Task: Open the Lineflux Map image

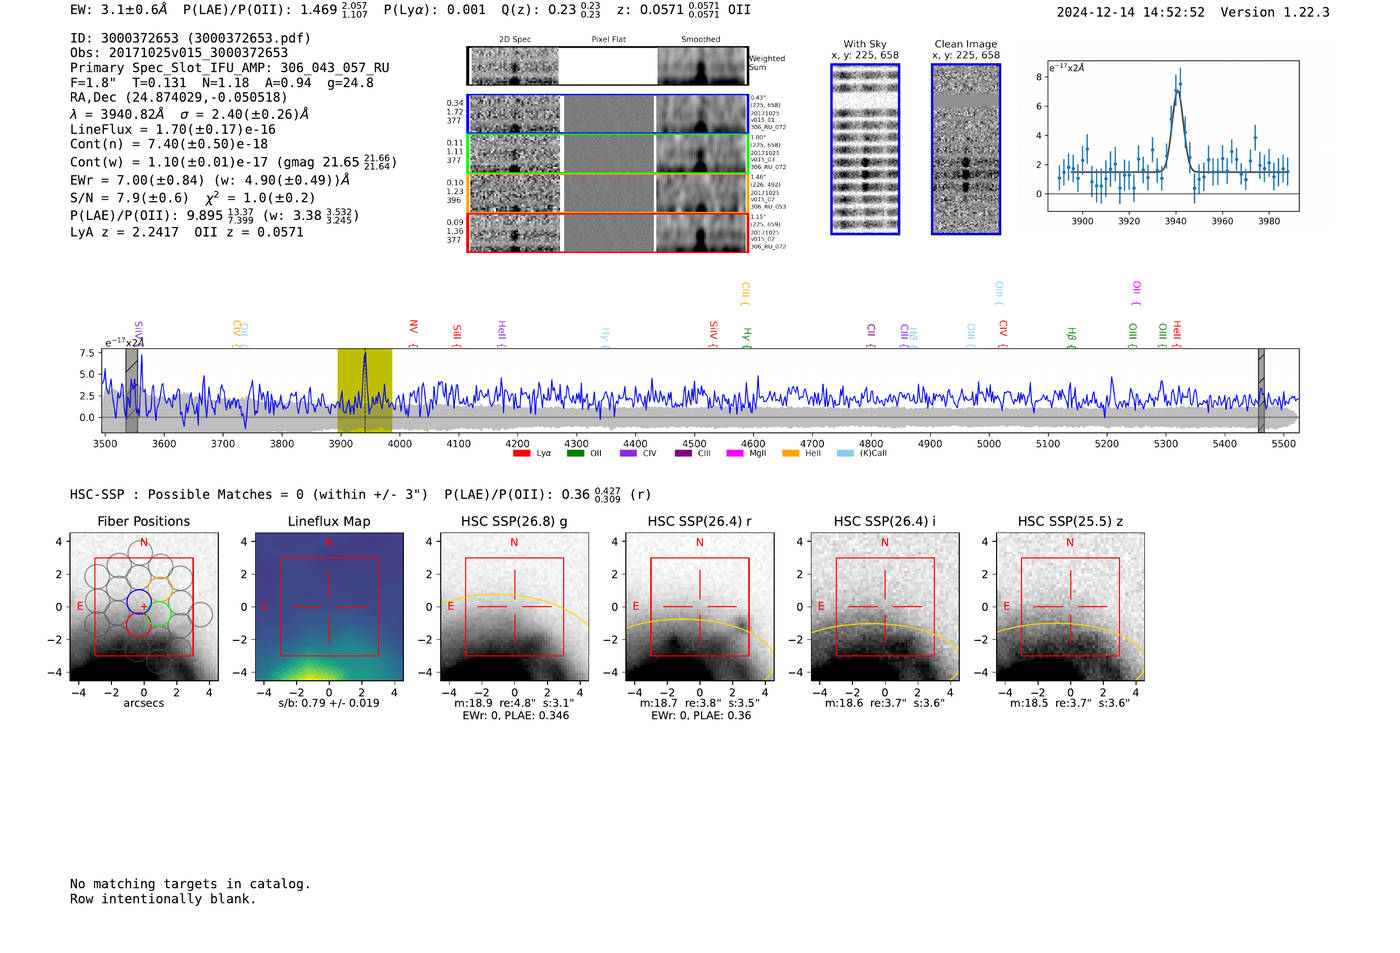Action: point(329,607)
